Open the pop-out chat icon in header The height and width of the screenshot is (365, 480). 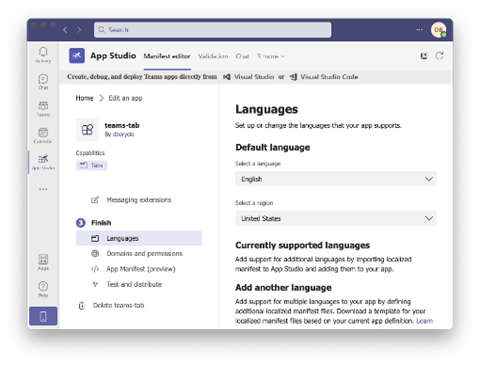(x=424, y=56)
